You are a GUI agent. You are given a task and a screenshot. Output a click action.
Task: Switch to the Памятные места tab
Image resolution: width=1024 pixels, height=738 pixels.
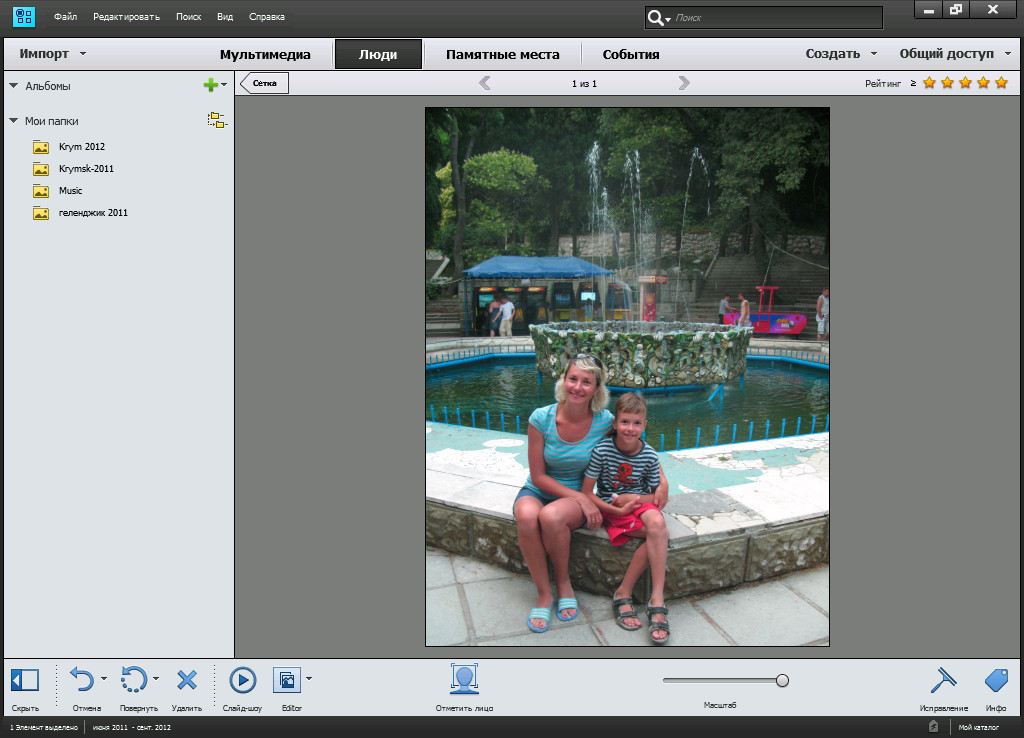coord(502,54)
